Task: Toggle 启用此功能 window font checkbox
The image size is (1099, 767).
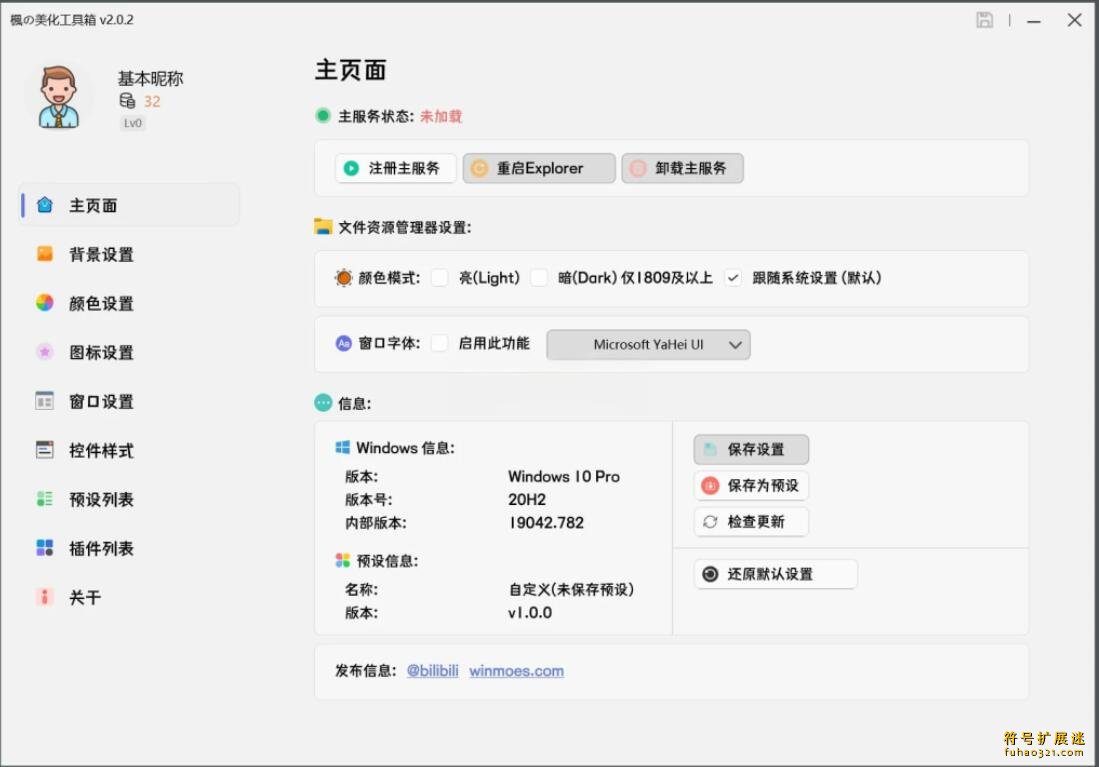Action: pyautogui.click(x=439, y=344)
